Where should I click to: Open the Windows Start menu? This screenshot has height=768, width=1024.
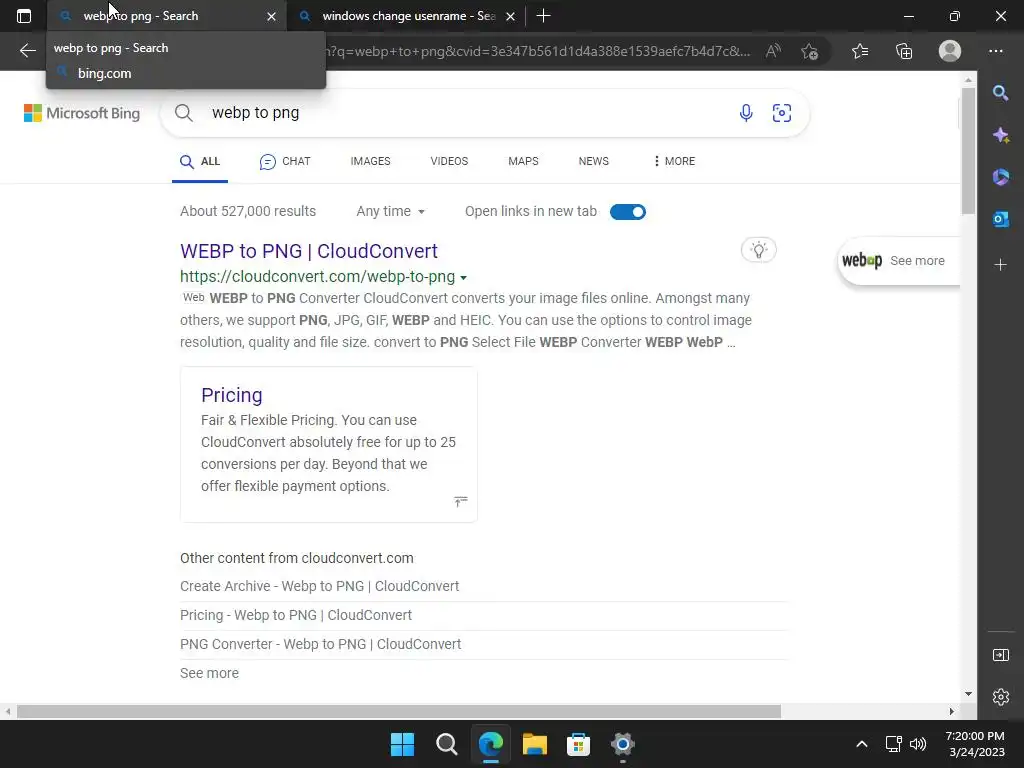pos(402,744)
